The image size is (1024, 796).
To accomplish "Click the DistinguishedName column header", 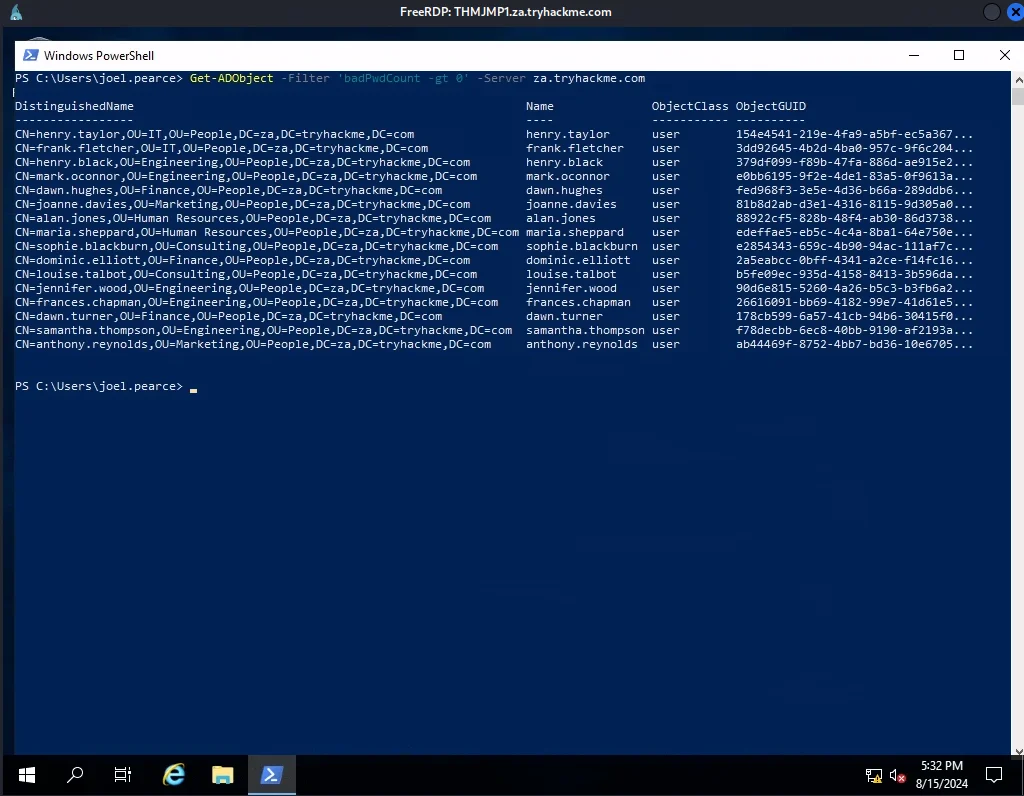I will tap(74, 106).
